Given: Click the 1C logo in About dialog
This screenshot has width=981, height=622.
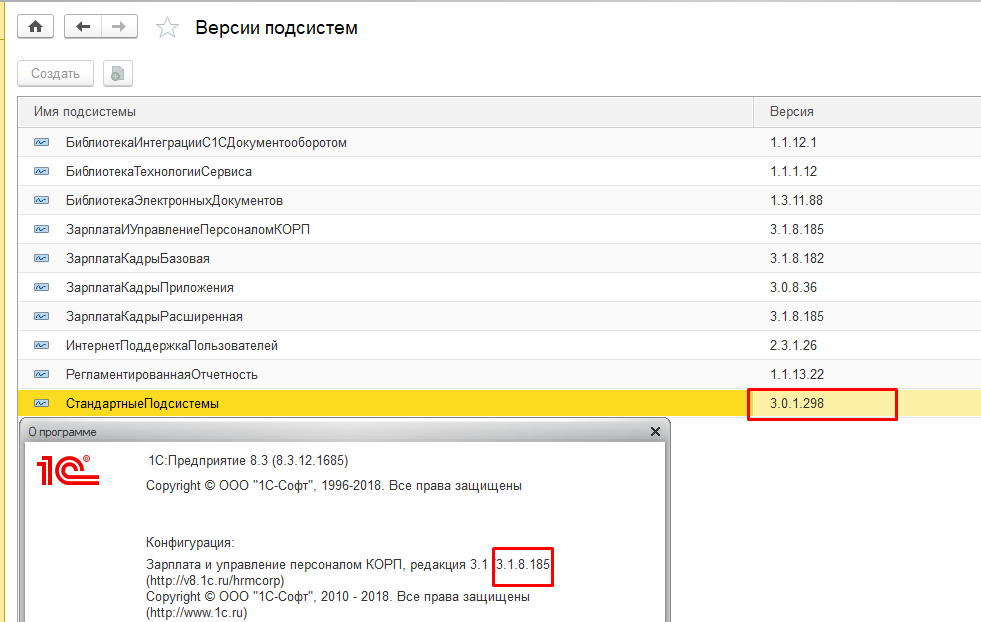Looking at the screenshot, I should point(68,471).
